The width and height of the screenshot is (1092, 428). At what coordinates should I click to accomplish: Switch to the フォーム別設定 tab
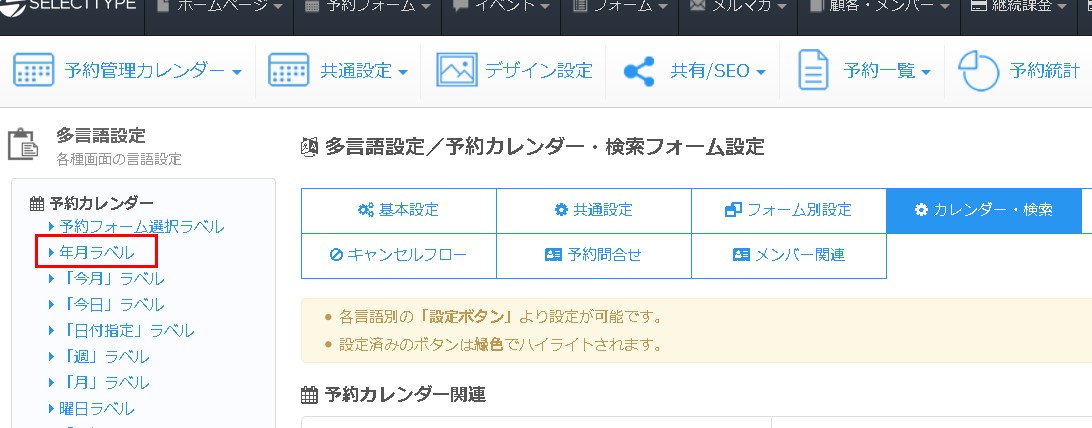789,211
